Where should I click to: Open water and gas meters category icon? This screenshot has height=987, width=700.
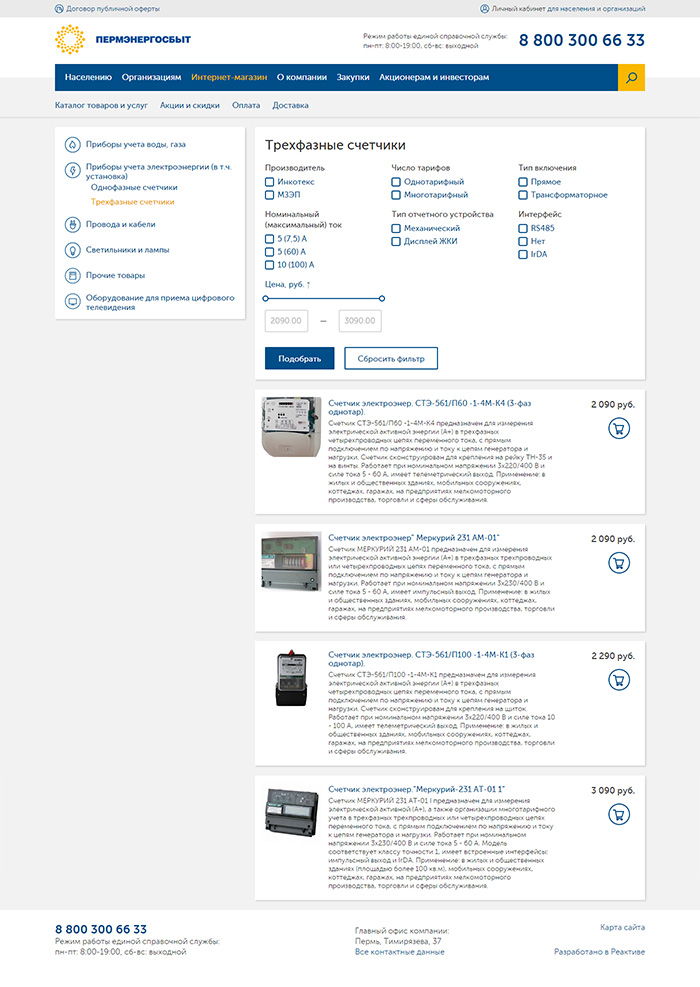point(73,144)
